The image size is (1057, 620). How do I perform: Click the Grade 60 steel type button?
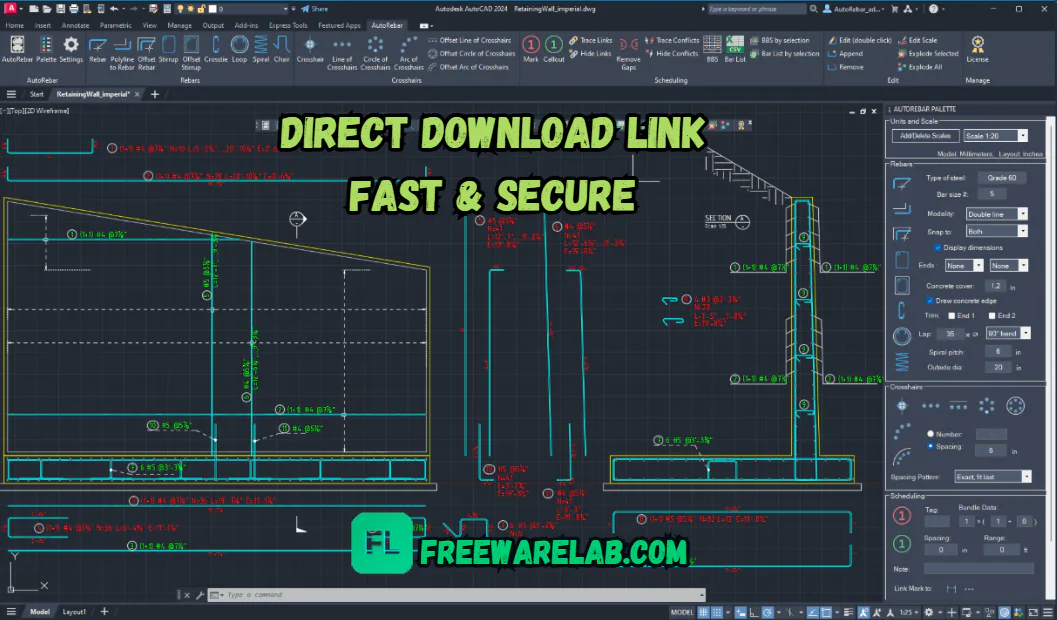pos(1002,178)
